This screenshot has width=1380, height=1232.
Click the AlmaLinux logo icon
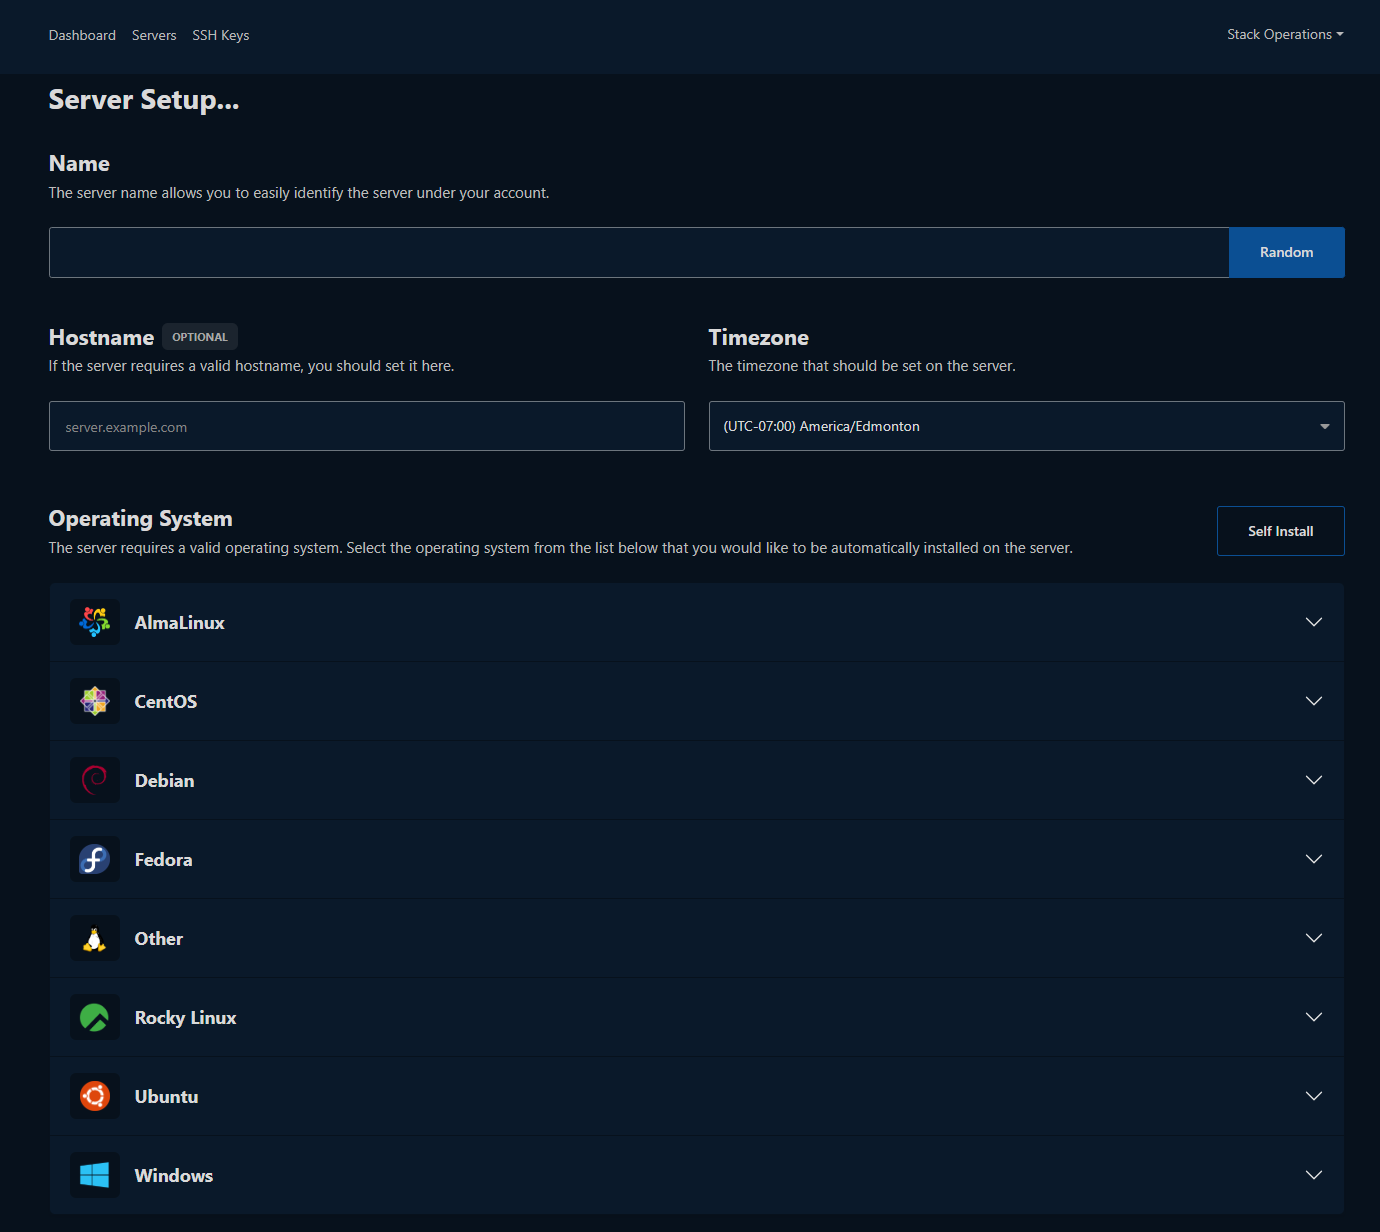[95, 622]
